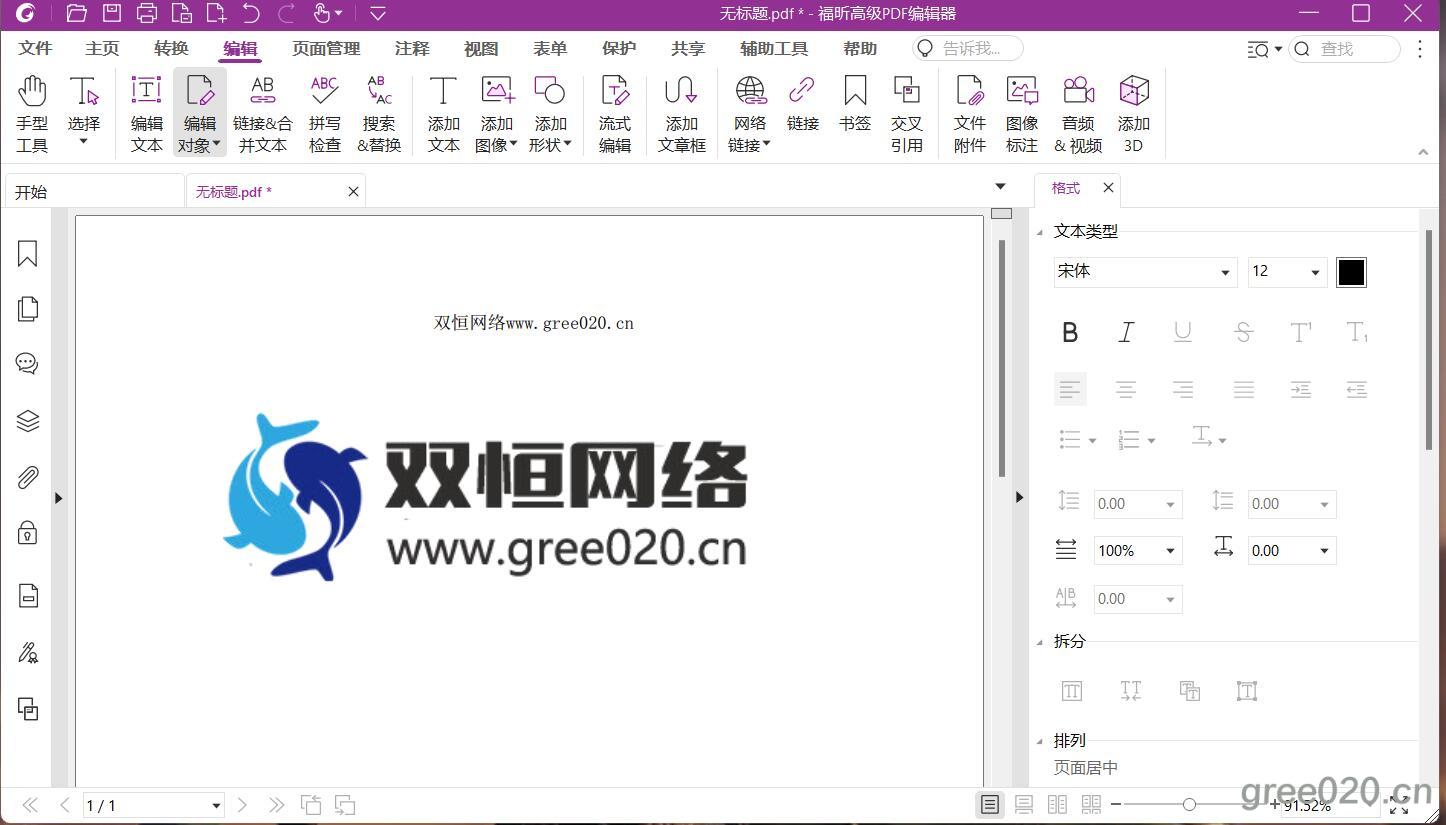Open the Link & Join Text tool
This screenshot has width=1446, height=825.
point(263,113)
